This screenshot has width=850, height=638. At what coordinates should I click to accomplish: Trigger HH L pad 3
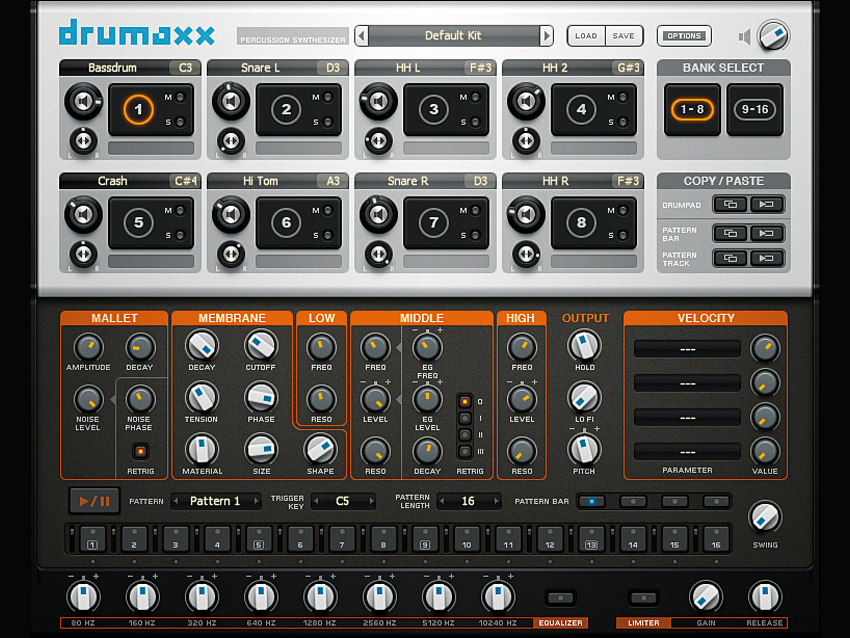click(x=434, y=109)
